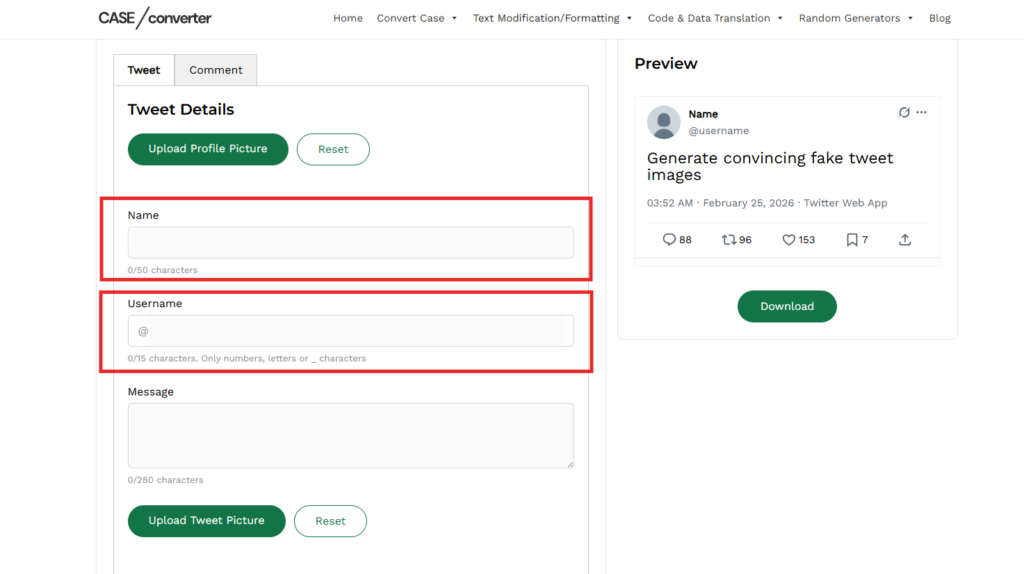1024x574 pixels.
Task: Click the Upload Tweet Picture button
Action: 206,520
